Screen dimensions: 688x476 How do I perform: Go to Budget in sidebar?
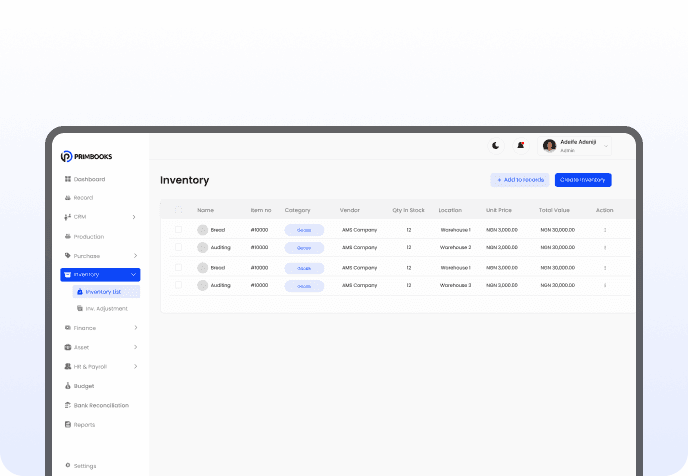[x=79, y=386]
